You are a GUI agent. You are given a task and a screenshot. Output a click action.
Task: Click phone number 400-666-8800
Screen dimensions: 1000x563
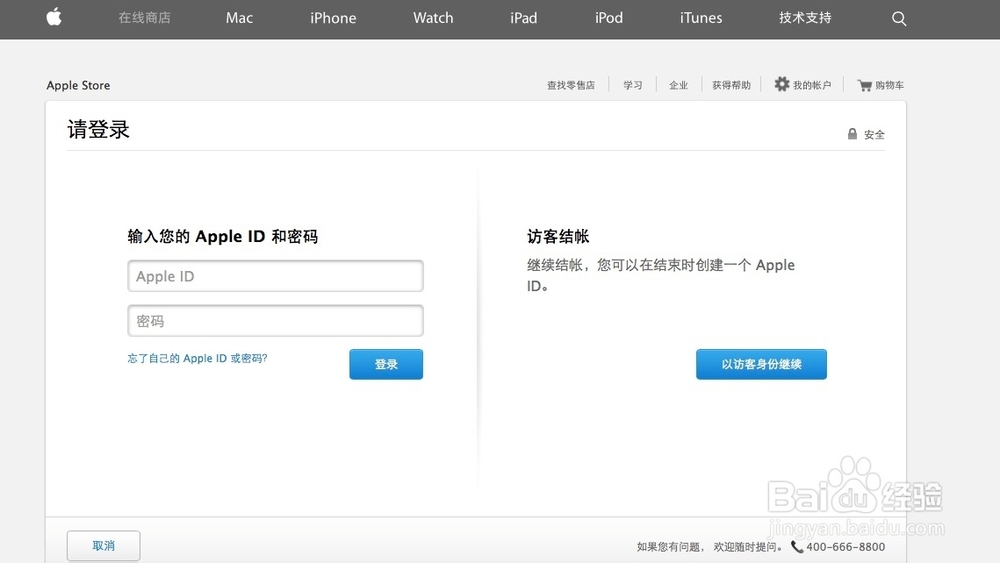pos(845,546)
